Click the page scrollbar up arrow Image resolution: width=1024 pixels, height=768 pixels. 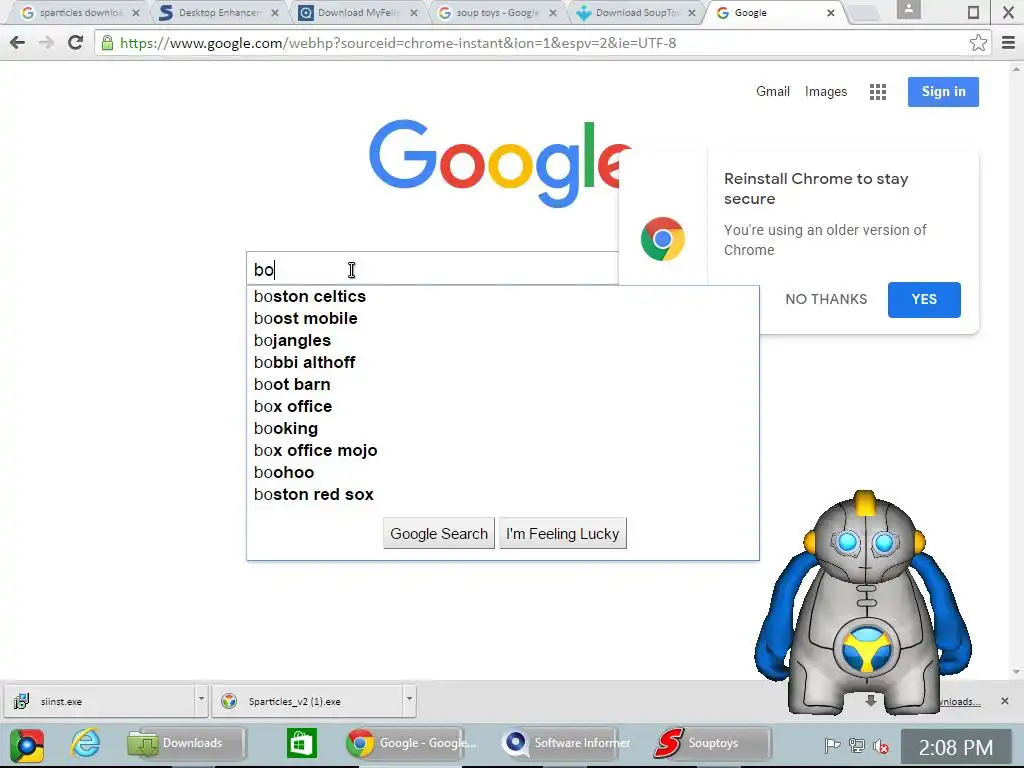tap(1016, 68)
